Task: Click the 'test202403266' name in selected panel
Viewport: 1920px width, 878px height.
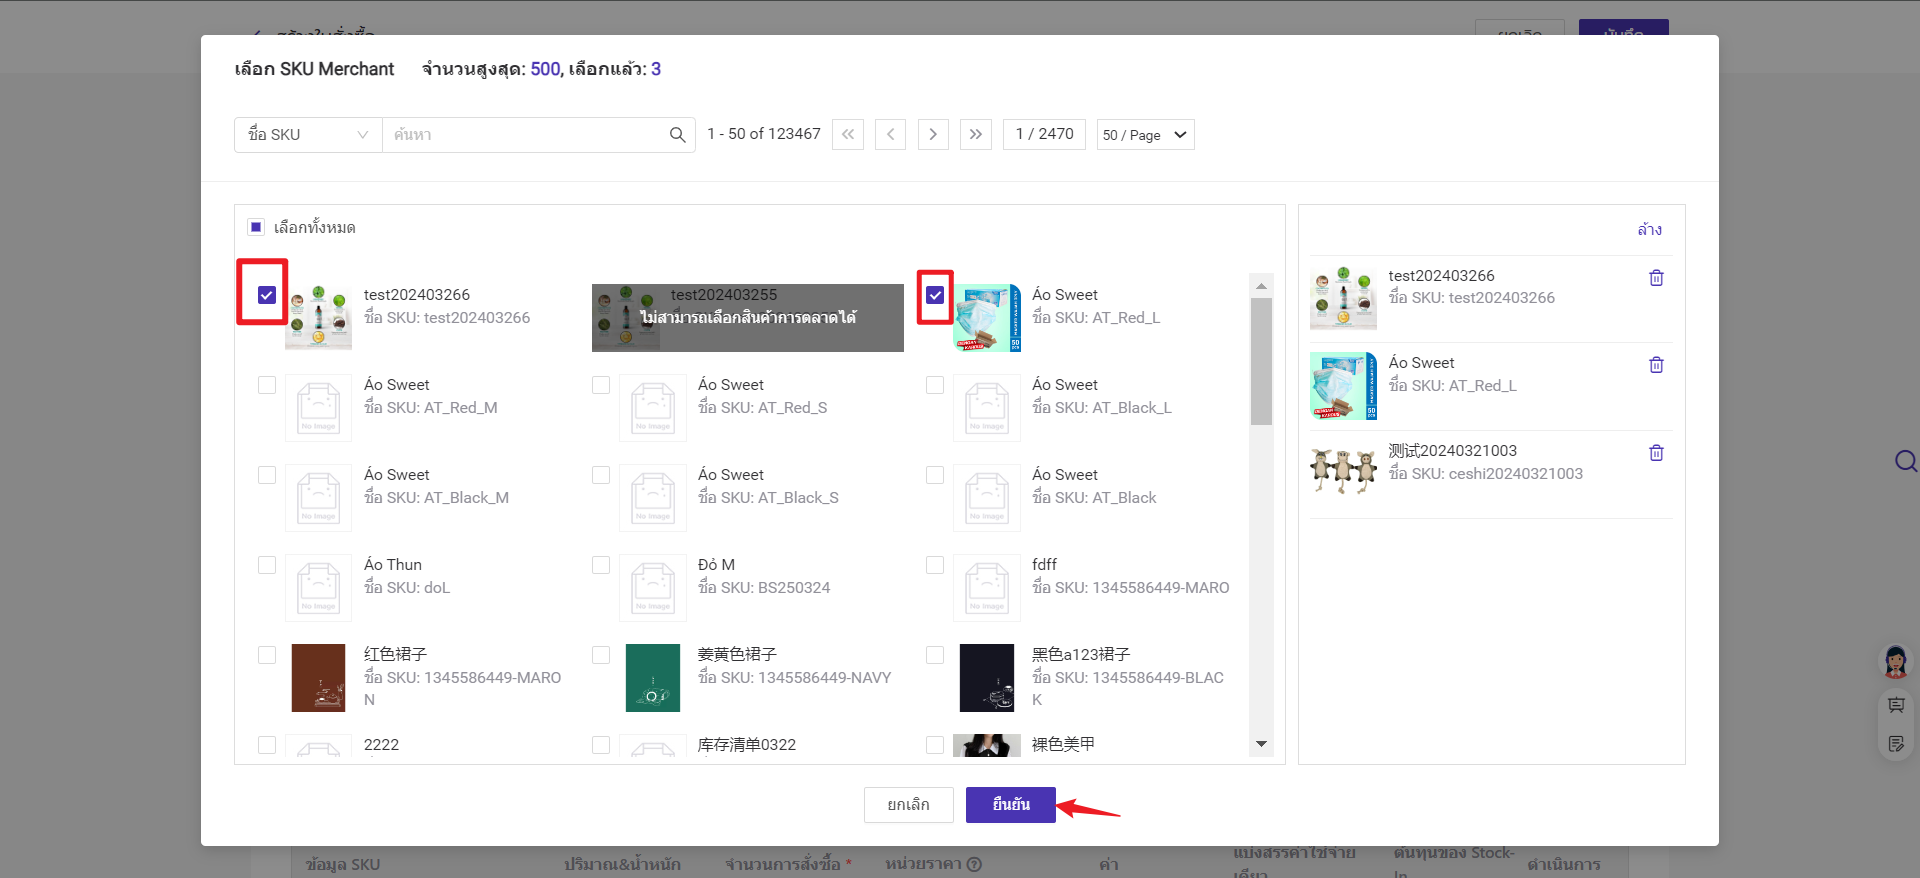Action: [x=1441, y=276]
